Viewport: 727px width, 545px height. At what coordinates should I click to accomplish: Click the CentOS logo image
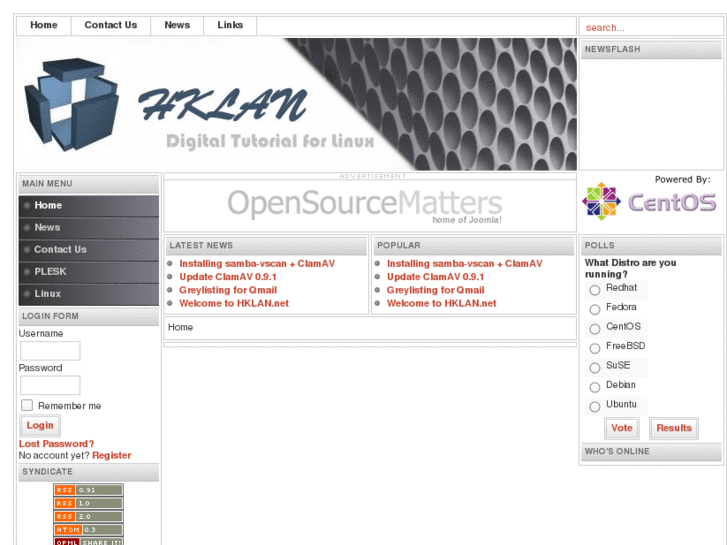tap(649, 202)
